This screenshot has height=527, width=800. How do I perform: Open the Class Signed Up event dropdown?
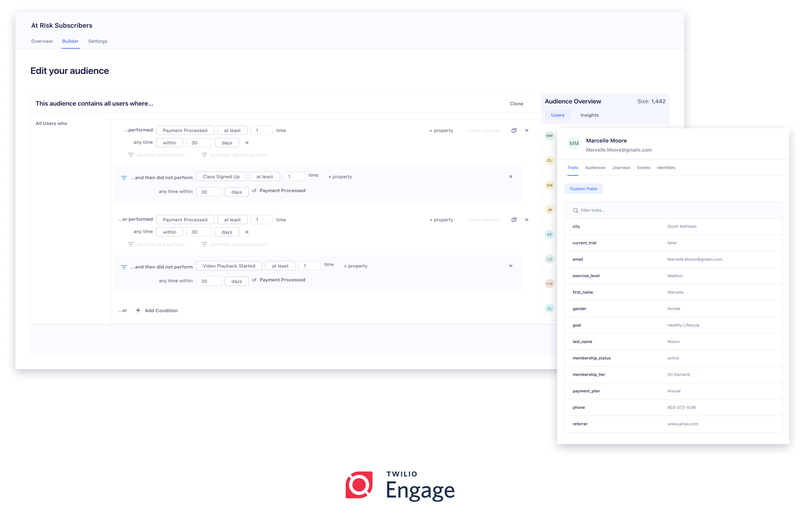(221, 177)
